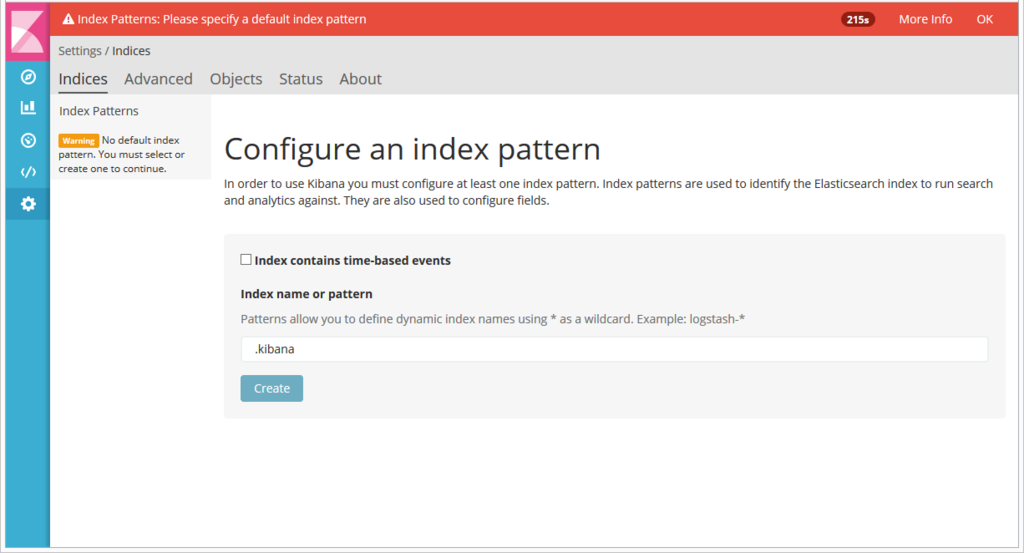
Task: Click 'Index name or pattern' label
Action: click(306, 294)
